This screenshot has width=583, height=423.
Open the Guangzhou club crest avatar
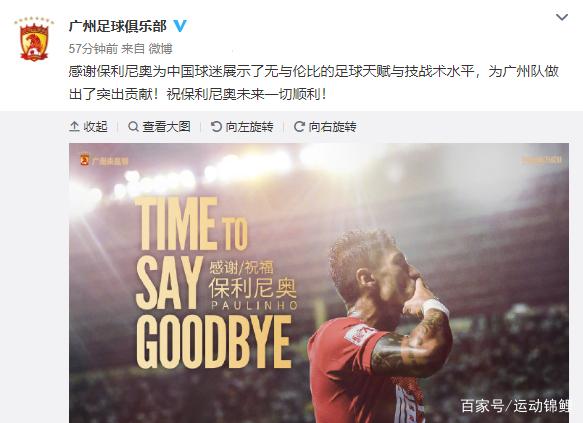pyautogui.click(x=34, y=39)
